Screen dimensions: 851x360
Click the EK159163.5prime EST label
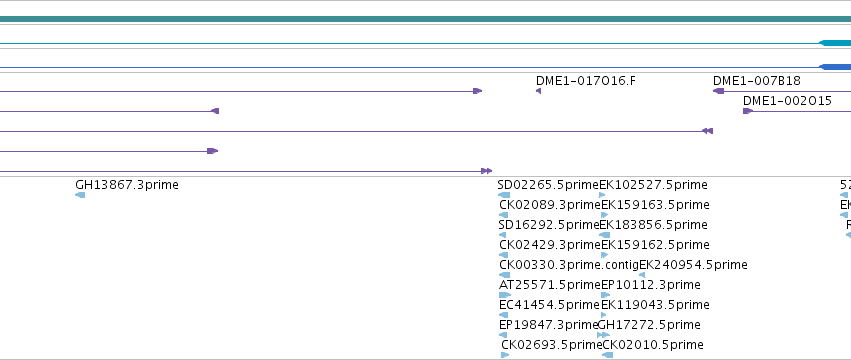click(655, 205)
